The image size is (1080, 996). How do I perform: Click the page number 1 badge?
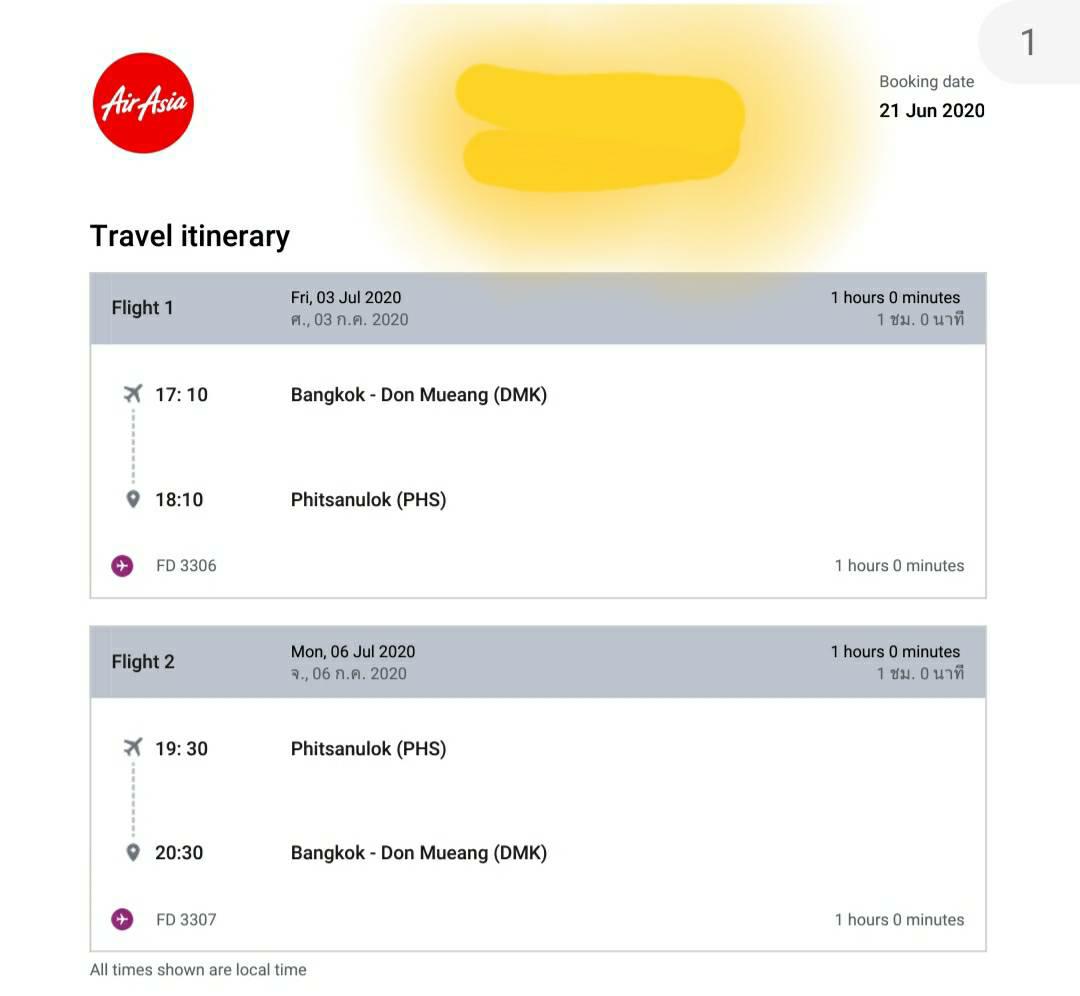pyautogui.click(x=1028, y=42)
